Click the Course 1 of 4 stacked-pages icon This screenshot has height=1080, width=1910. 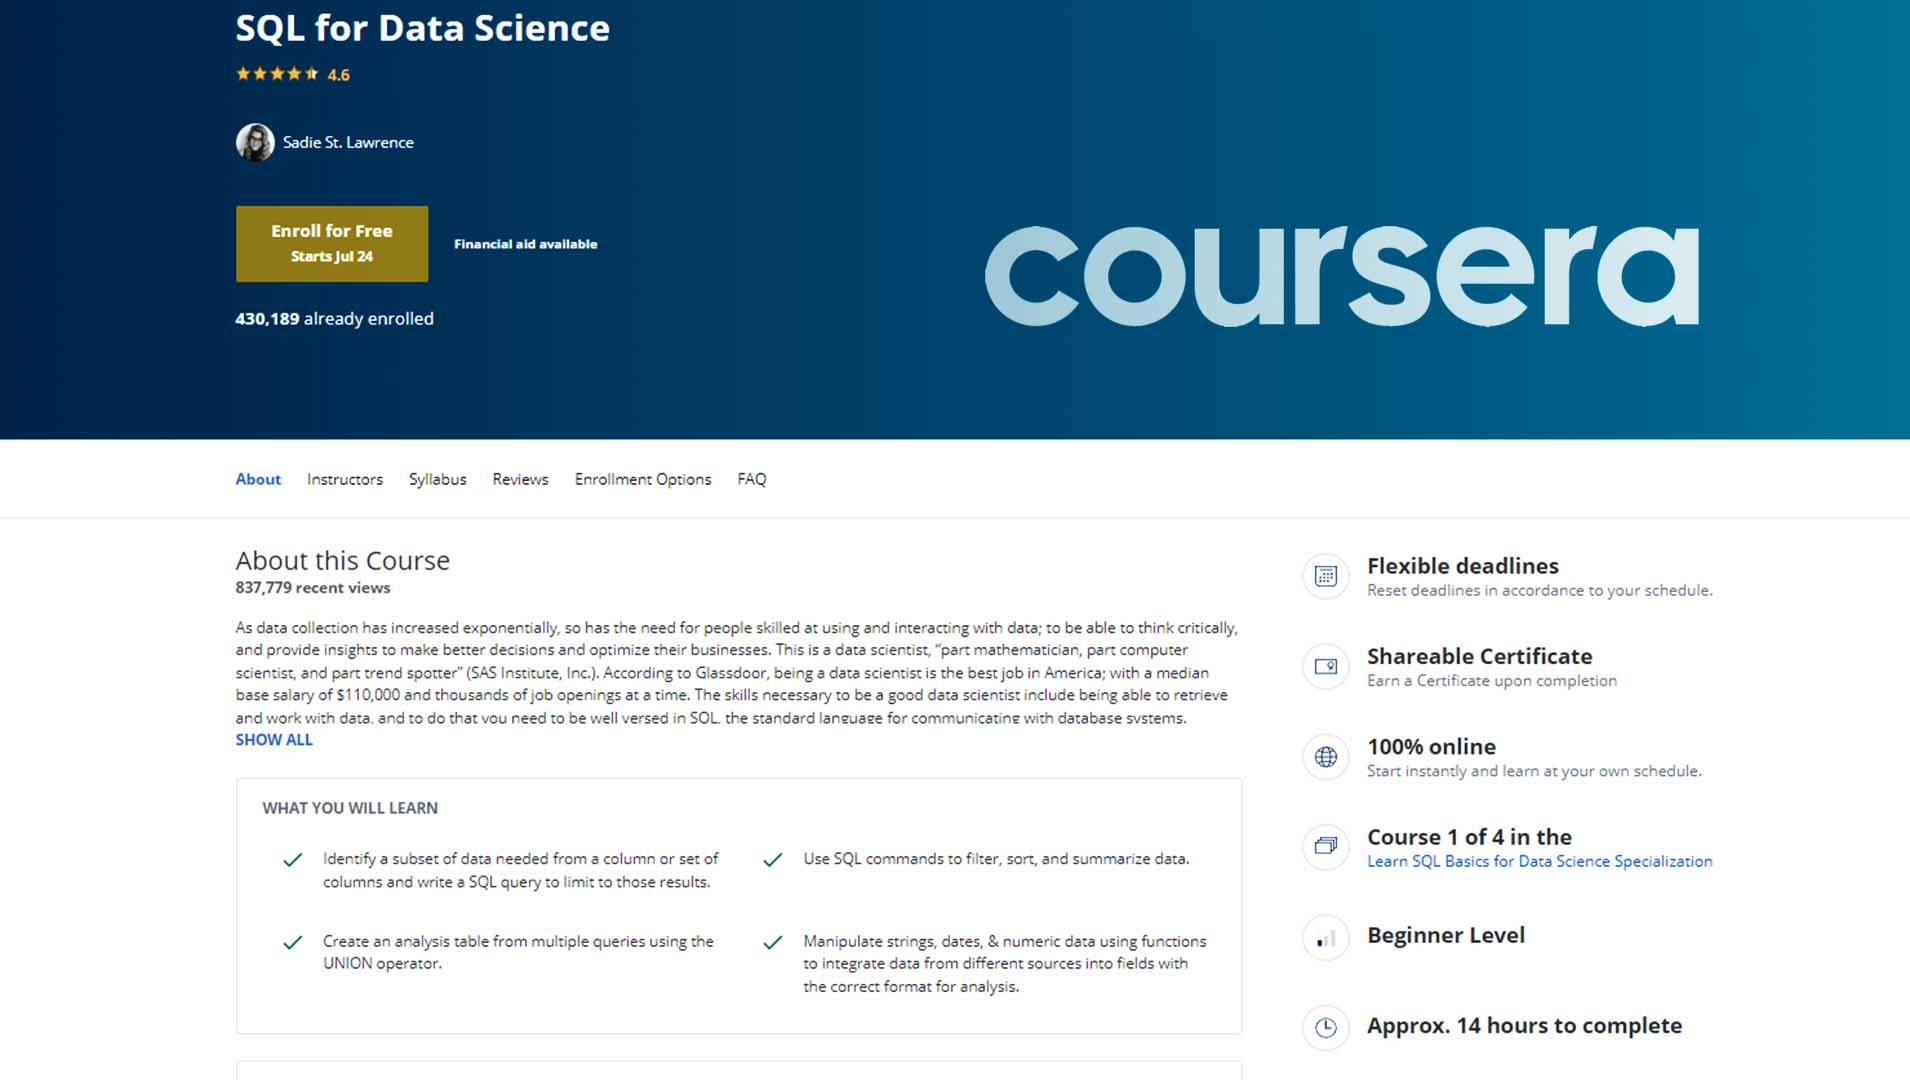[x=1325, y=847]
